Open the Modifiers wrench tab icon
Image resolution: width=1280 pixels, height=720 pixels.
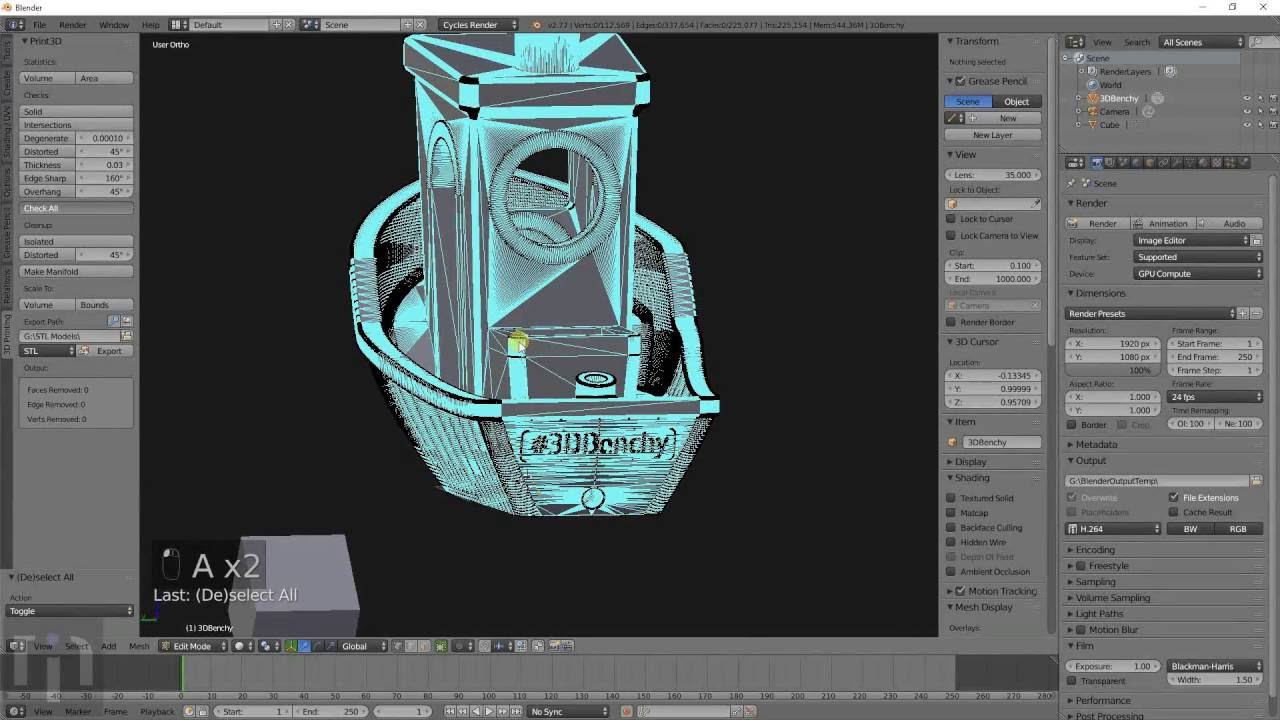[1175, 163]
